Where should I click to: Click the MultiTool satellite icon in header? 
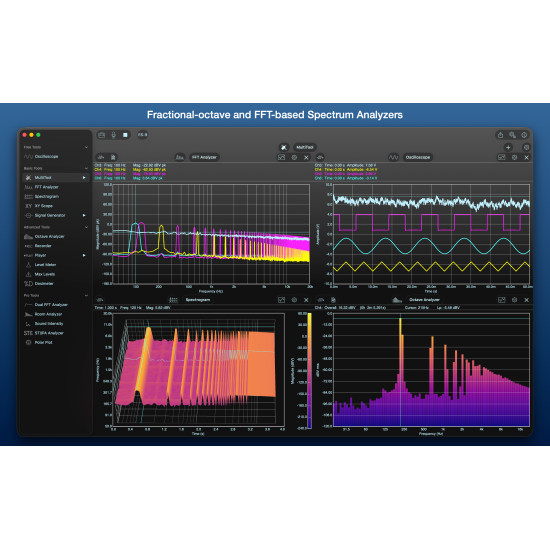coord(284,147)
